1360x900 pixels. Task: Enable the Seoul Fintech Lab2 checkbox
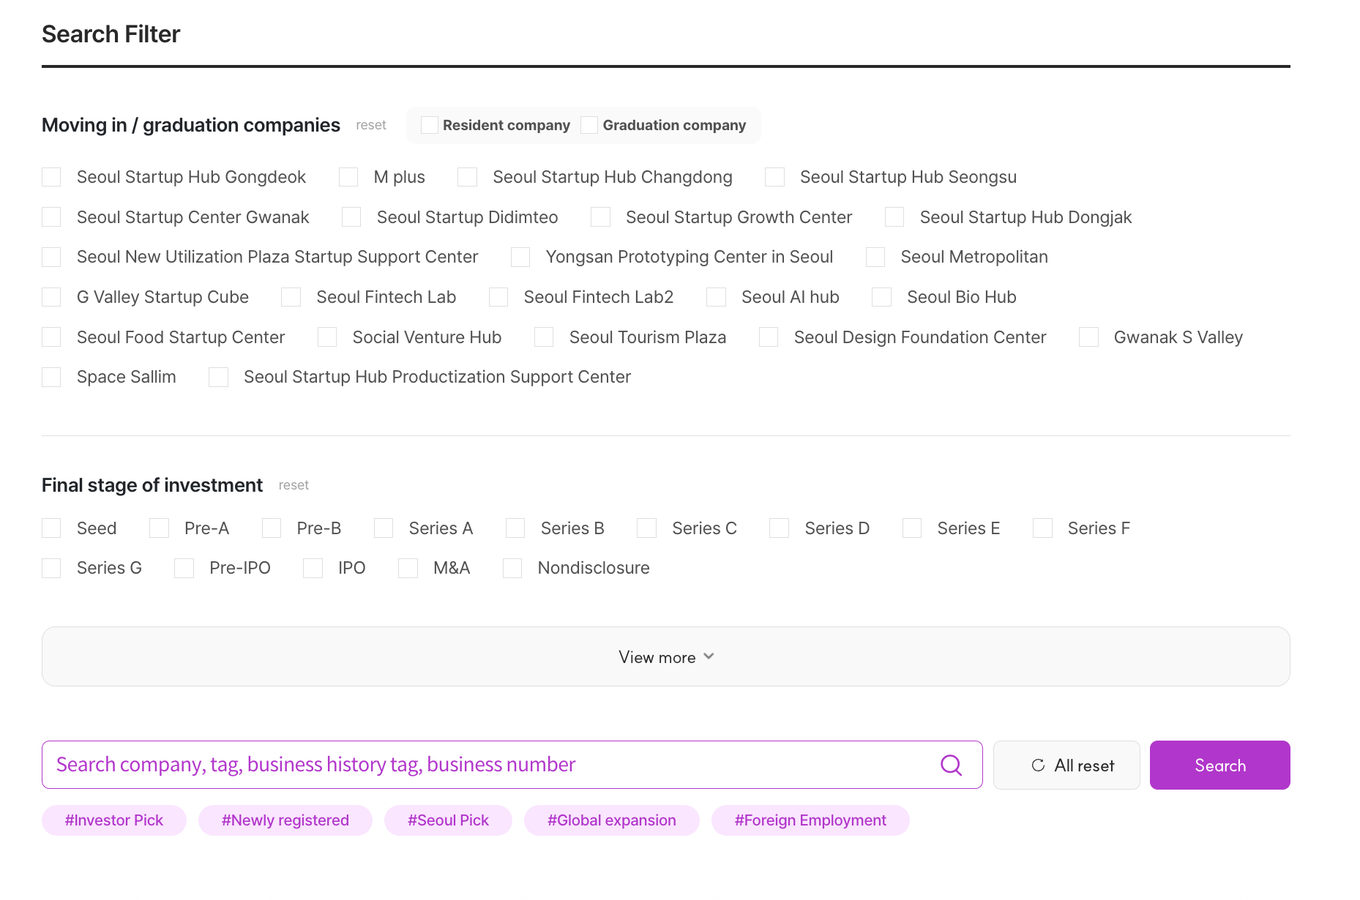point(499,297)
